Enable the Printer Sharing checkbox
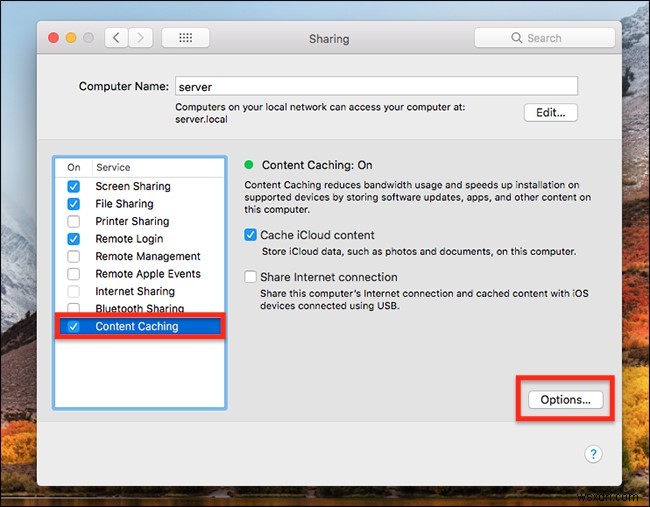Viewport: 650px width, 507px height. point(74,221)
